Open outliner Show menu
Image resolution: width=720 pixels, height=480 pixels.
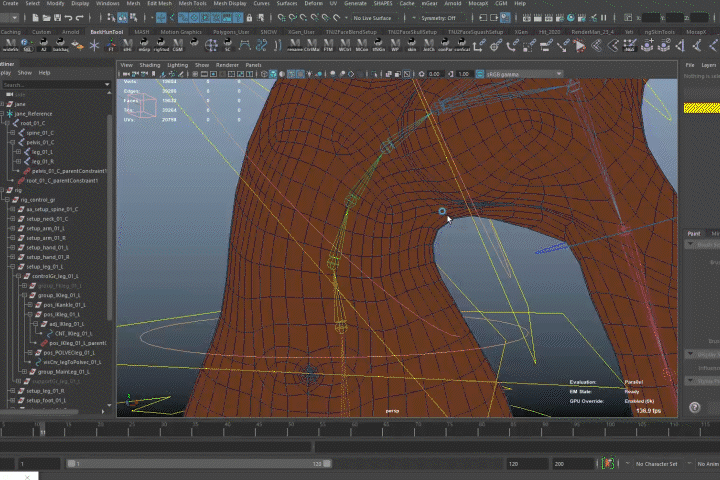[x=24, y=73]
